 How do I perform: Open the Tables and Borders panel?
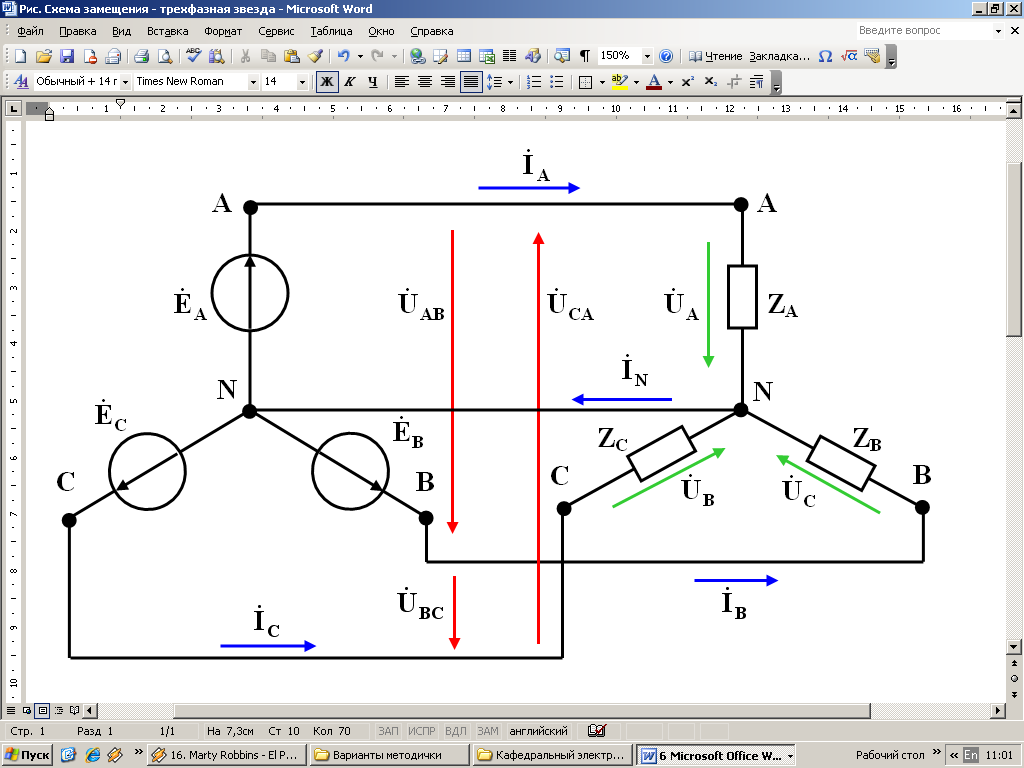(440, 56)
